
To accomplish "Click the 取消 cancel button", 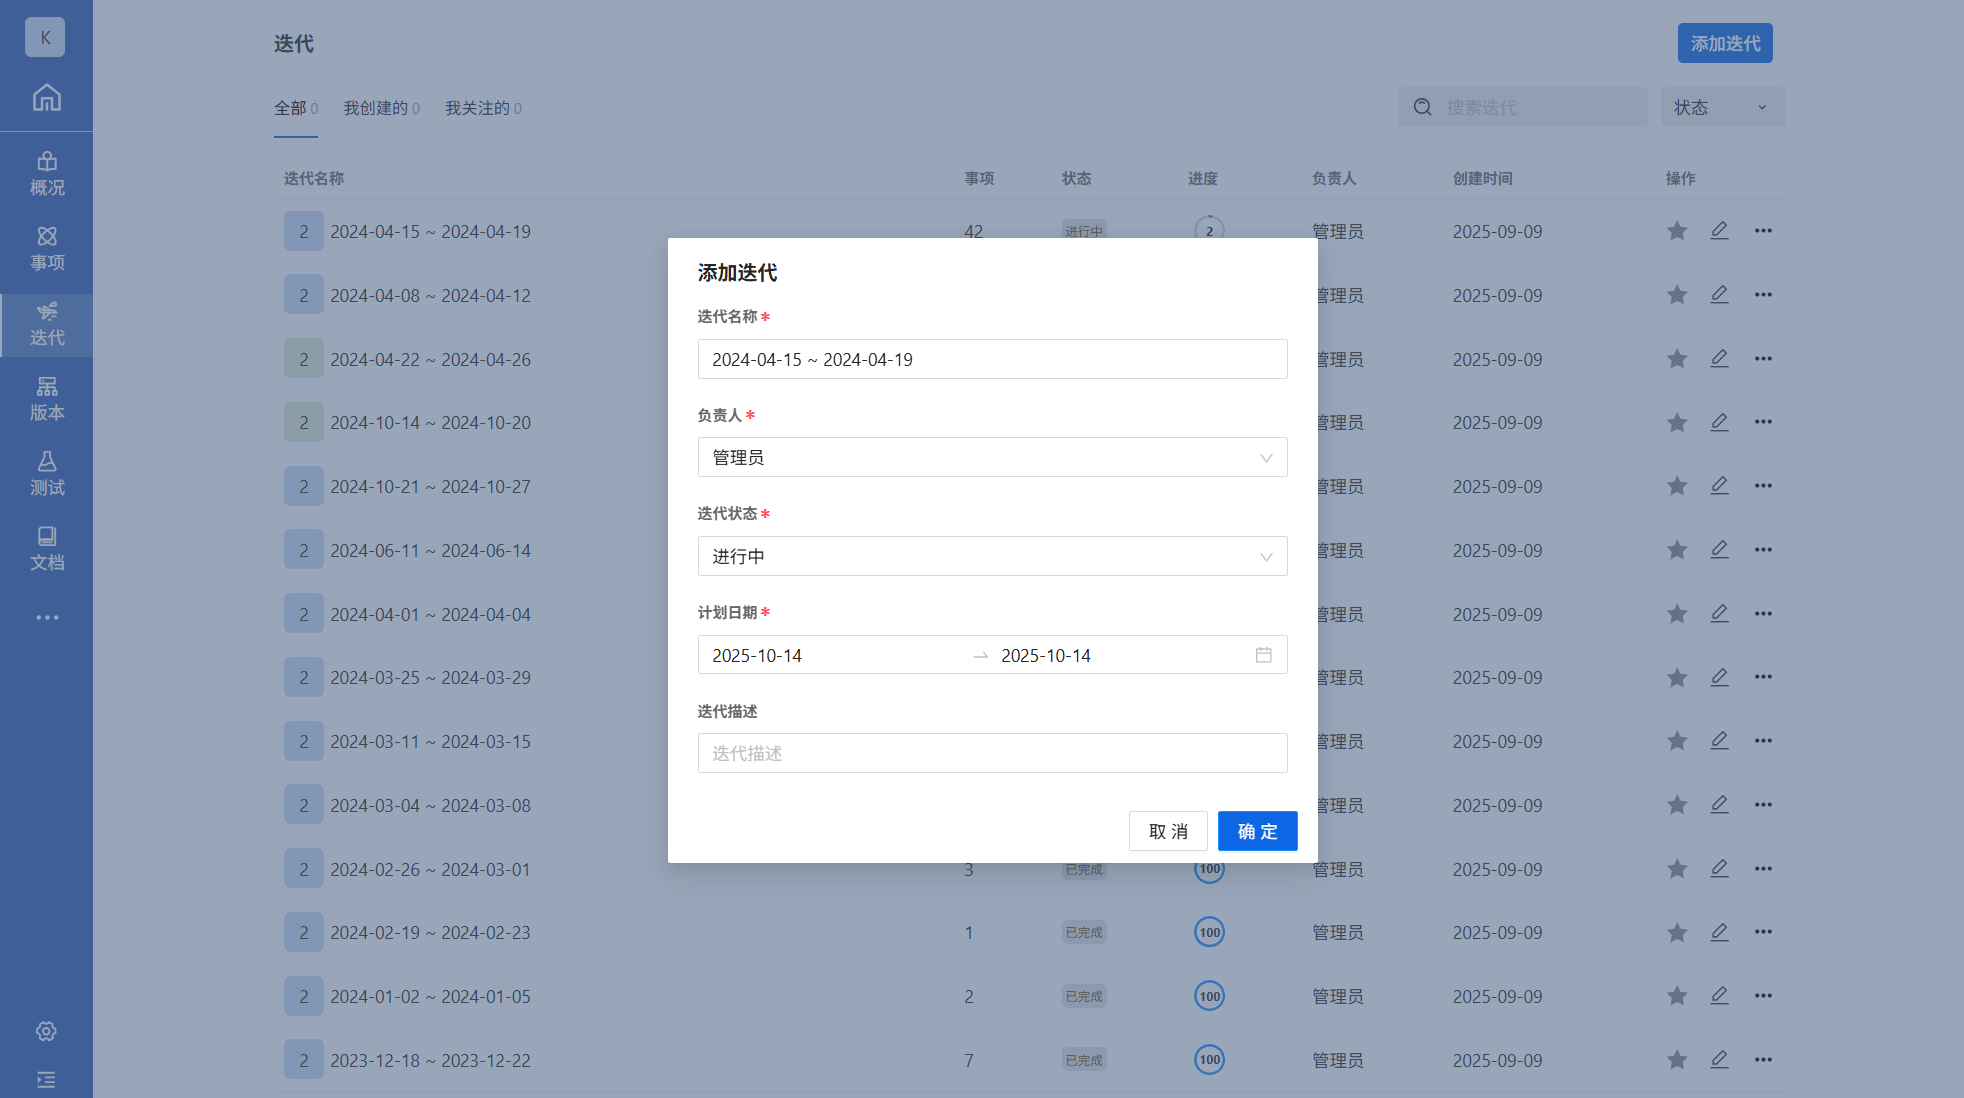I will tap(1168, 831).
